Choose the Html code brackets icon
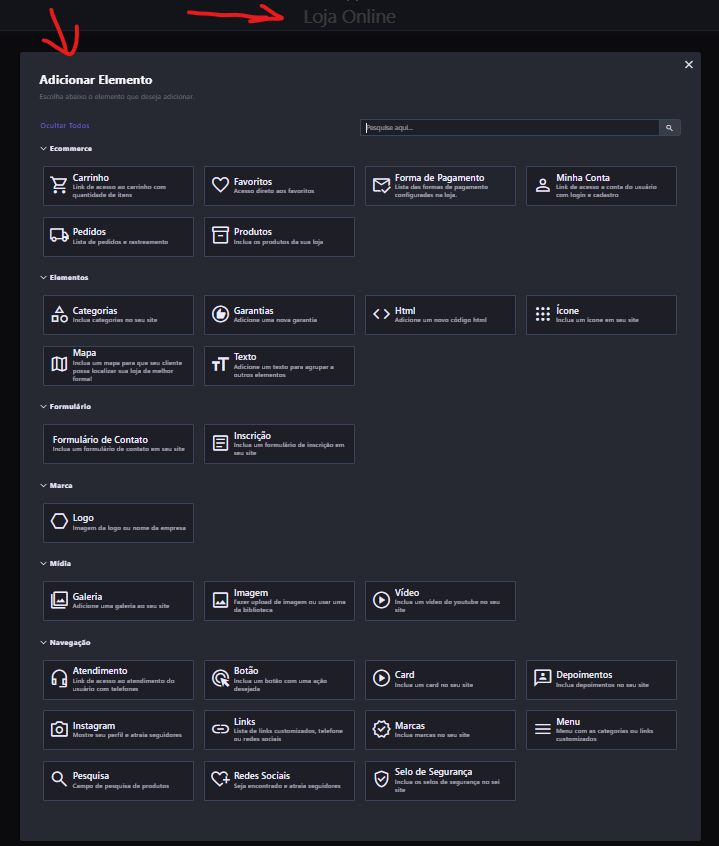This screenshot has height=846, width=719. pos(381,314)
